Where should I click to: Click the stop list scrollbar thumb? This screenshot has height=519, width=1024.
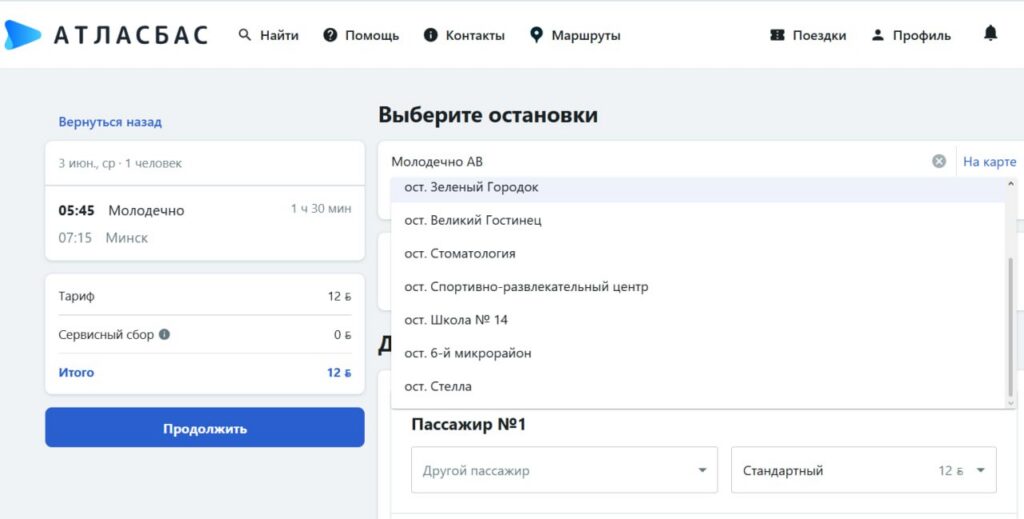click(x=1011, y=326)
